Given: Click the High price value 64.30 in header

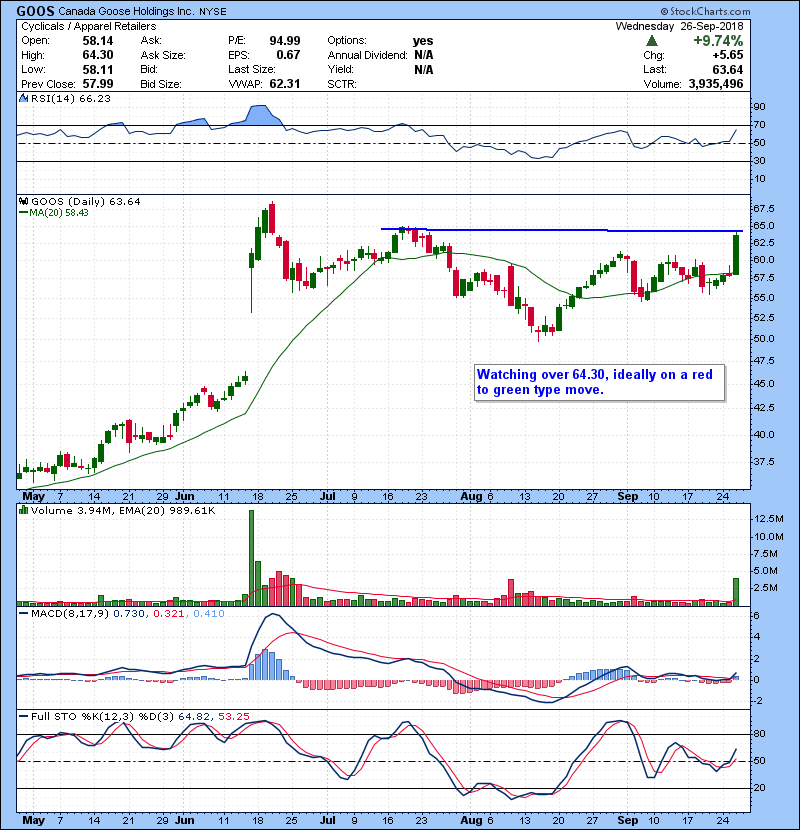Looking at the screenshot, I should 98,55.
